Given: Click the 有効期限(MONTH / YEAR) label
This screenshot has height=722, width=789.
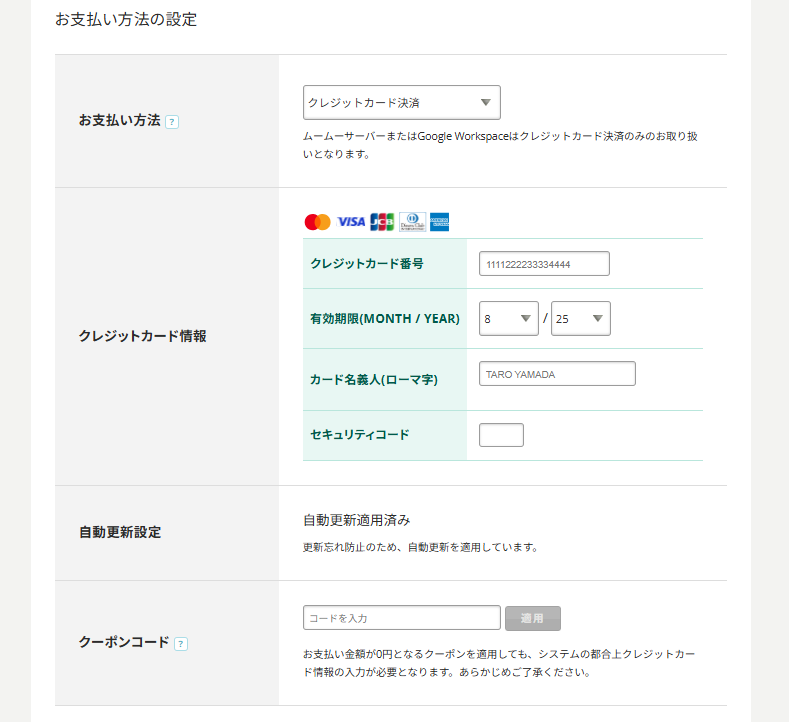Looking at the screenshot, I should (x=385, y=319).
